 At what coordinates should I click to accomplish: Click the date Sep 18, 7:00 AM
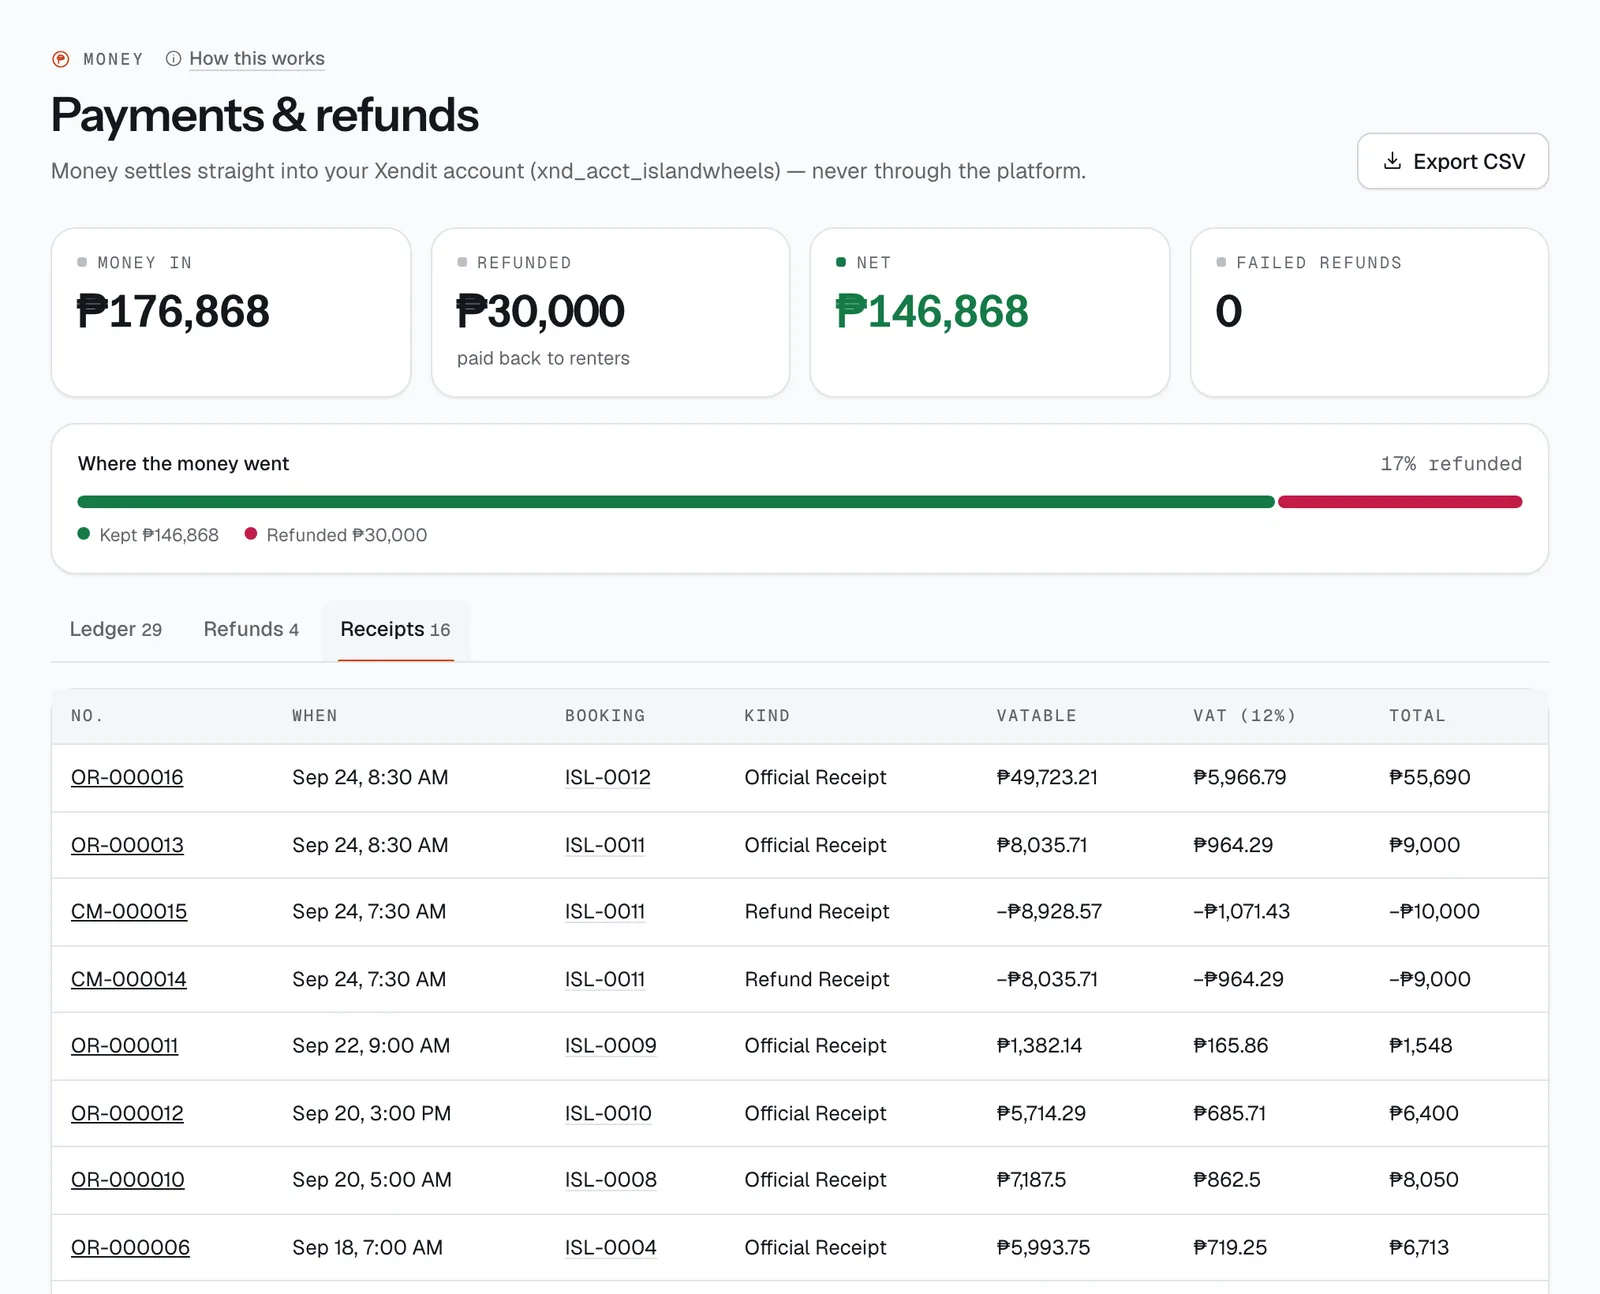(x=368, y=1248)
